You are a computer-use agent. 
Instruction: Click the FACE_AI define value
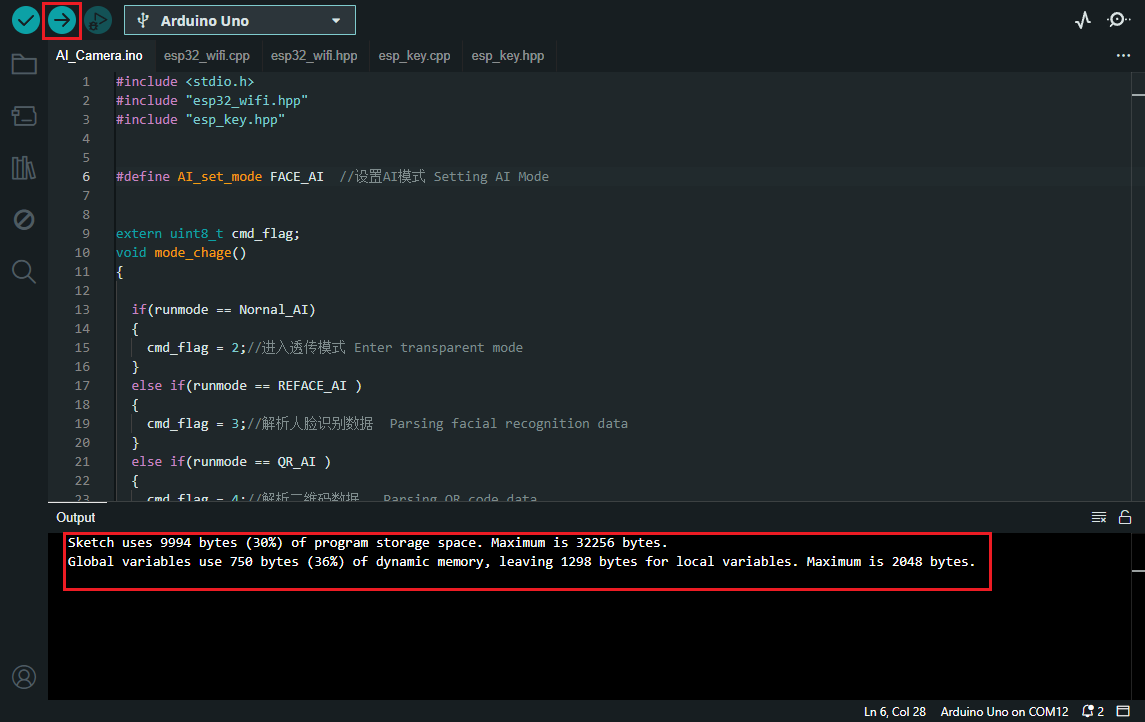pos(296,177)
